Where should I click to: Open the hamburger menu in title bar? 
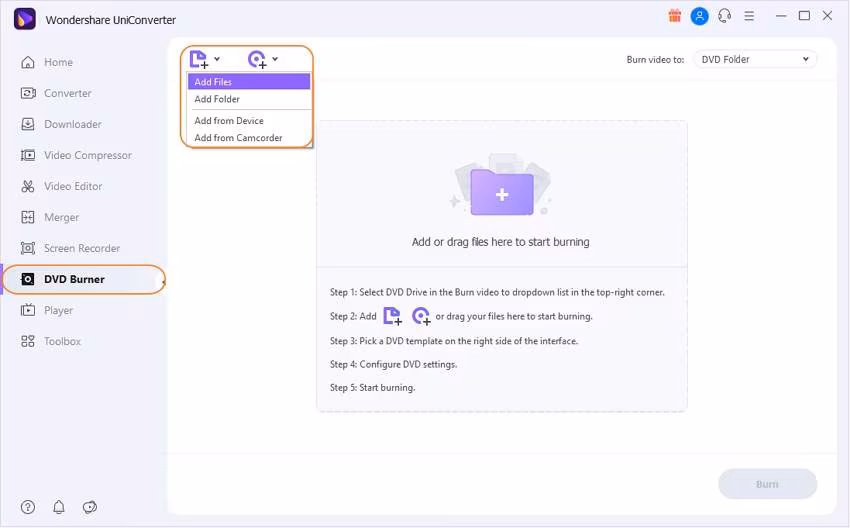[x=749, y=16]
